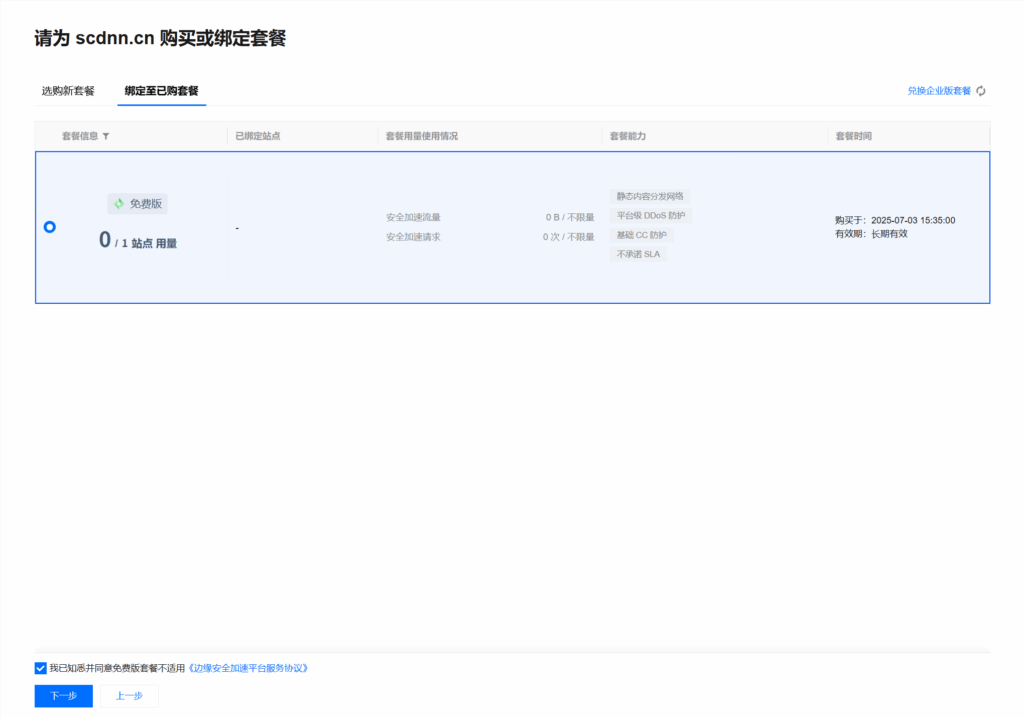1024x718 pixels.
Task: Click the 套餐时间 column header
Action: pyautogui.click(x=854, y=136)
